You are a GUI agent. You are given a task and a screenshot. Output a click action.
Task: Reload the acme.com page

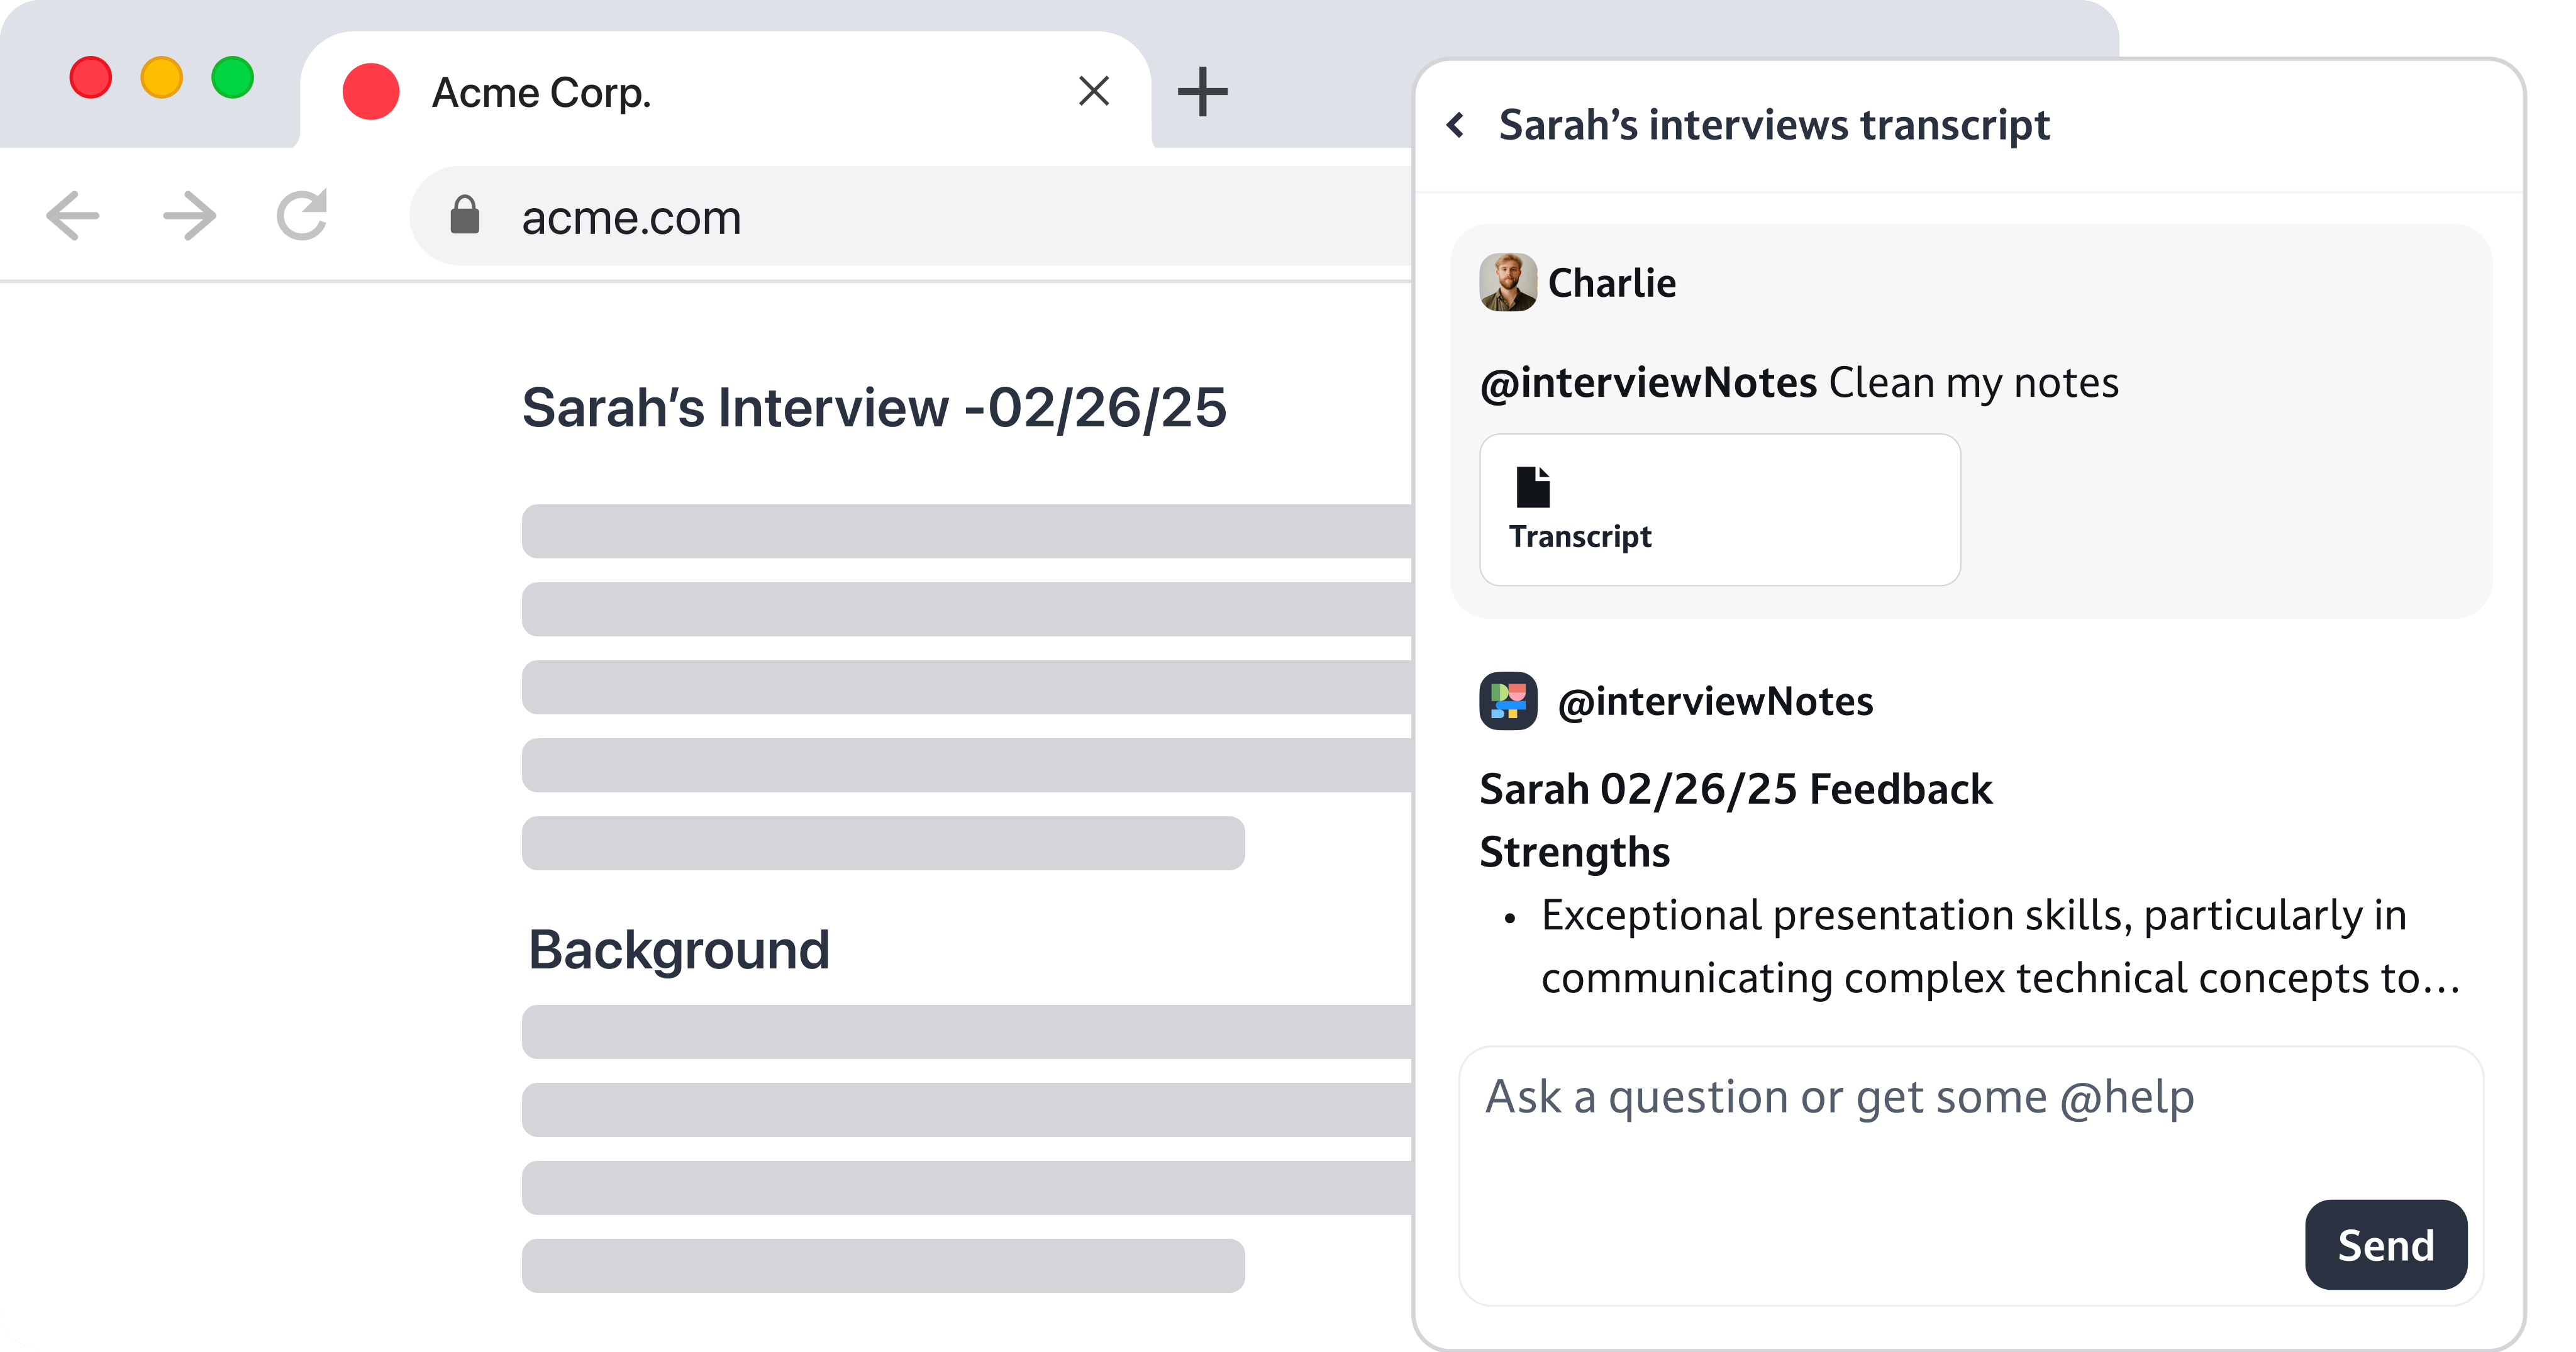click(302, 215)
